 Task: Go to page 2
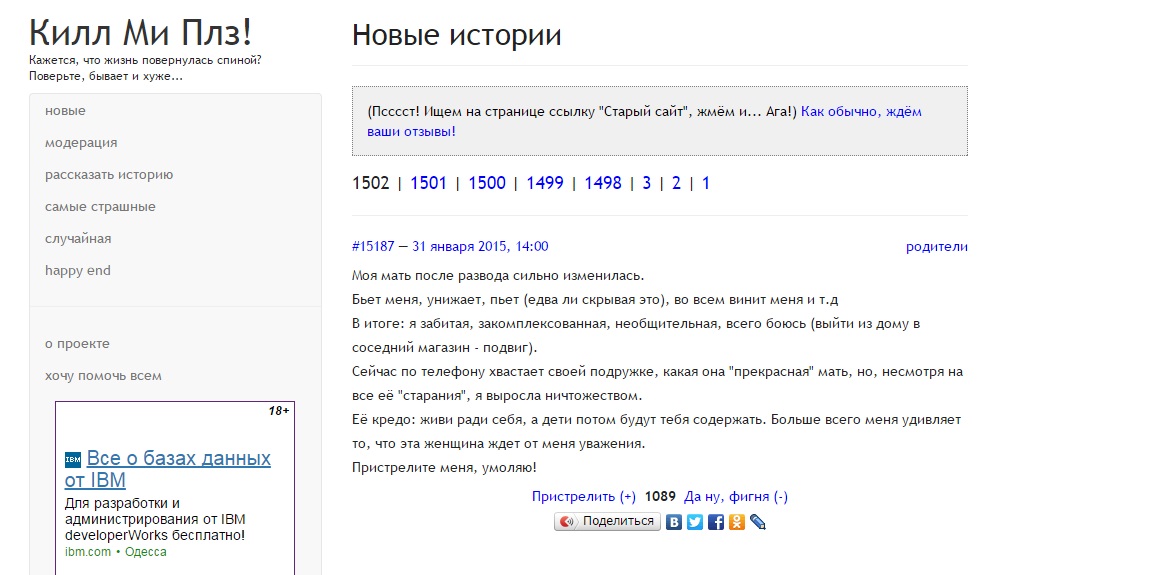tap(676, 183)
